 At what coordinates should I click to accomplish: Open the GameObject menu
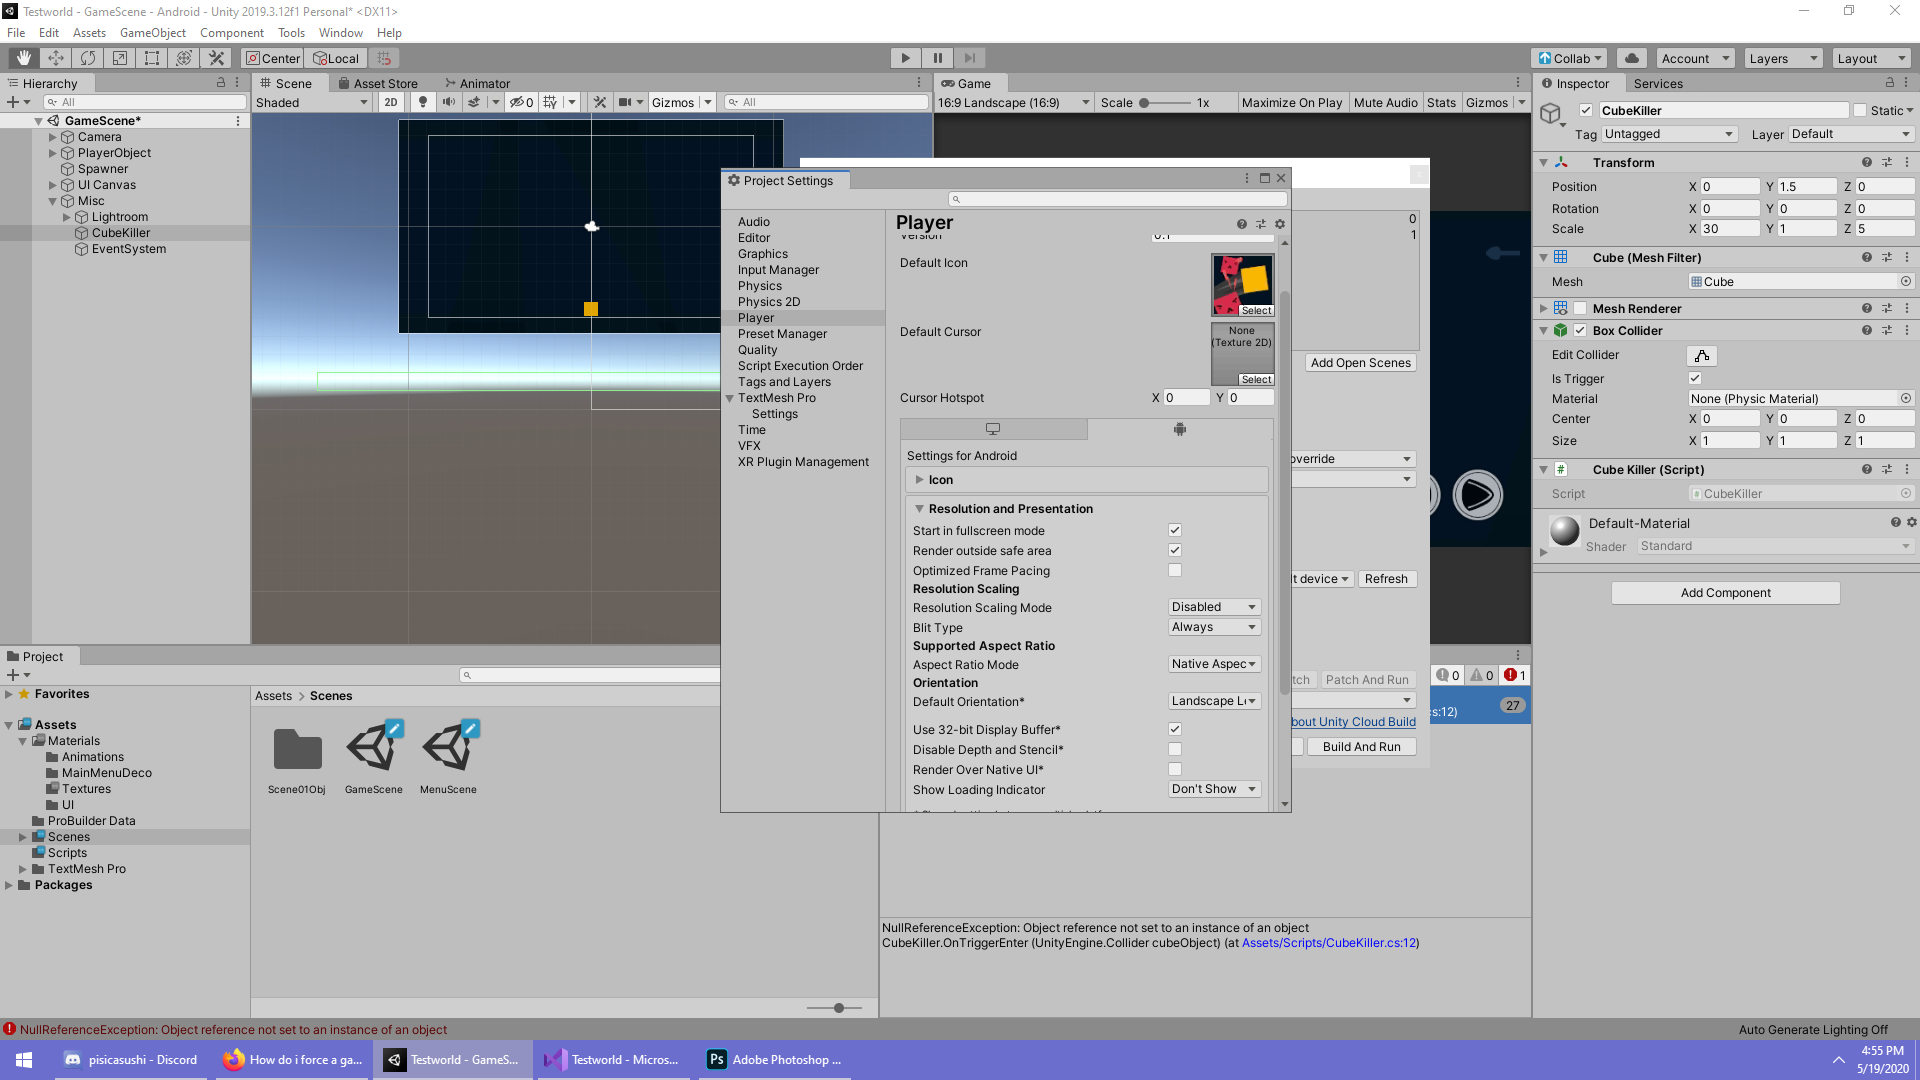coord(152,33)
